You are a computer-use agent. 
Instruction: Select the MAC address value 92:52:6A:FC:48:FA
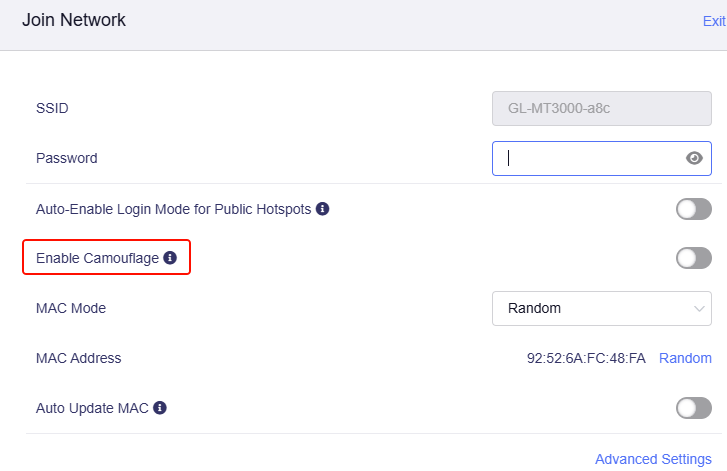(x=586, y=358)
